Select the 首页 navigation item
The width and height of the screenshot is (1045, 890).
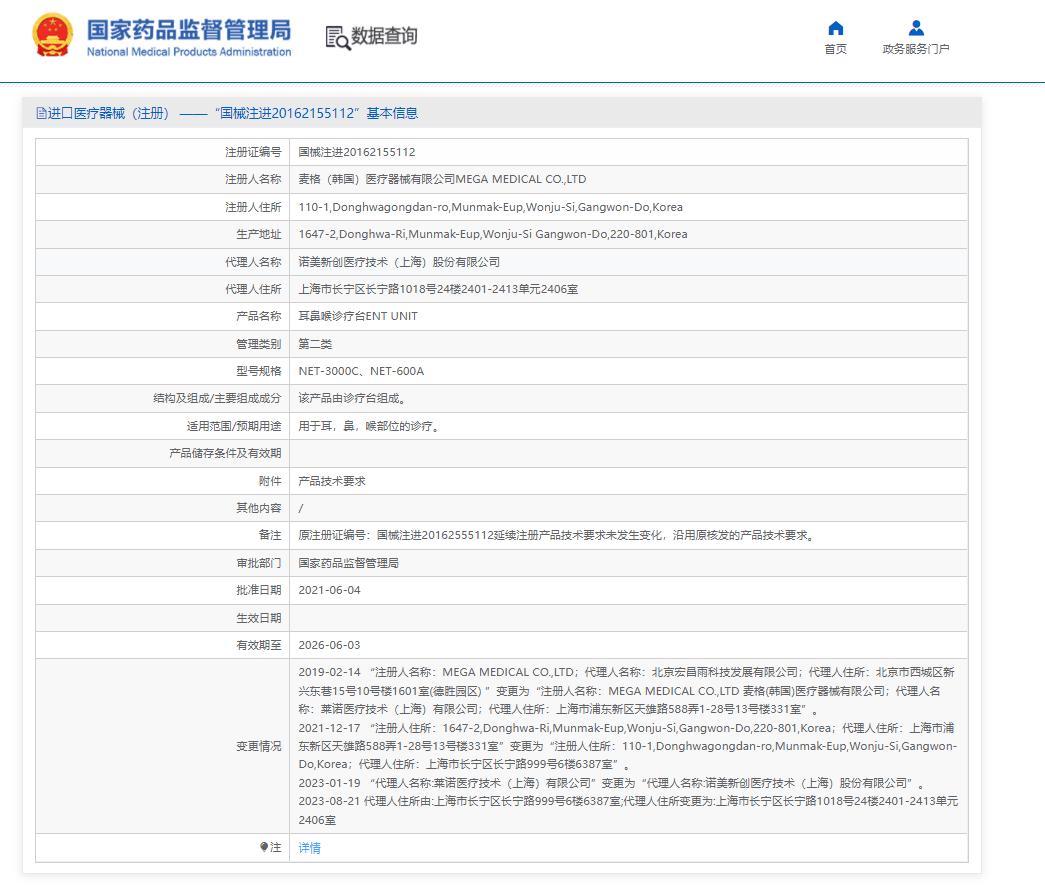coord(835,49)
